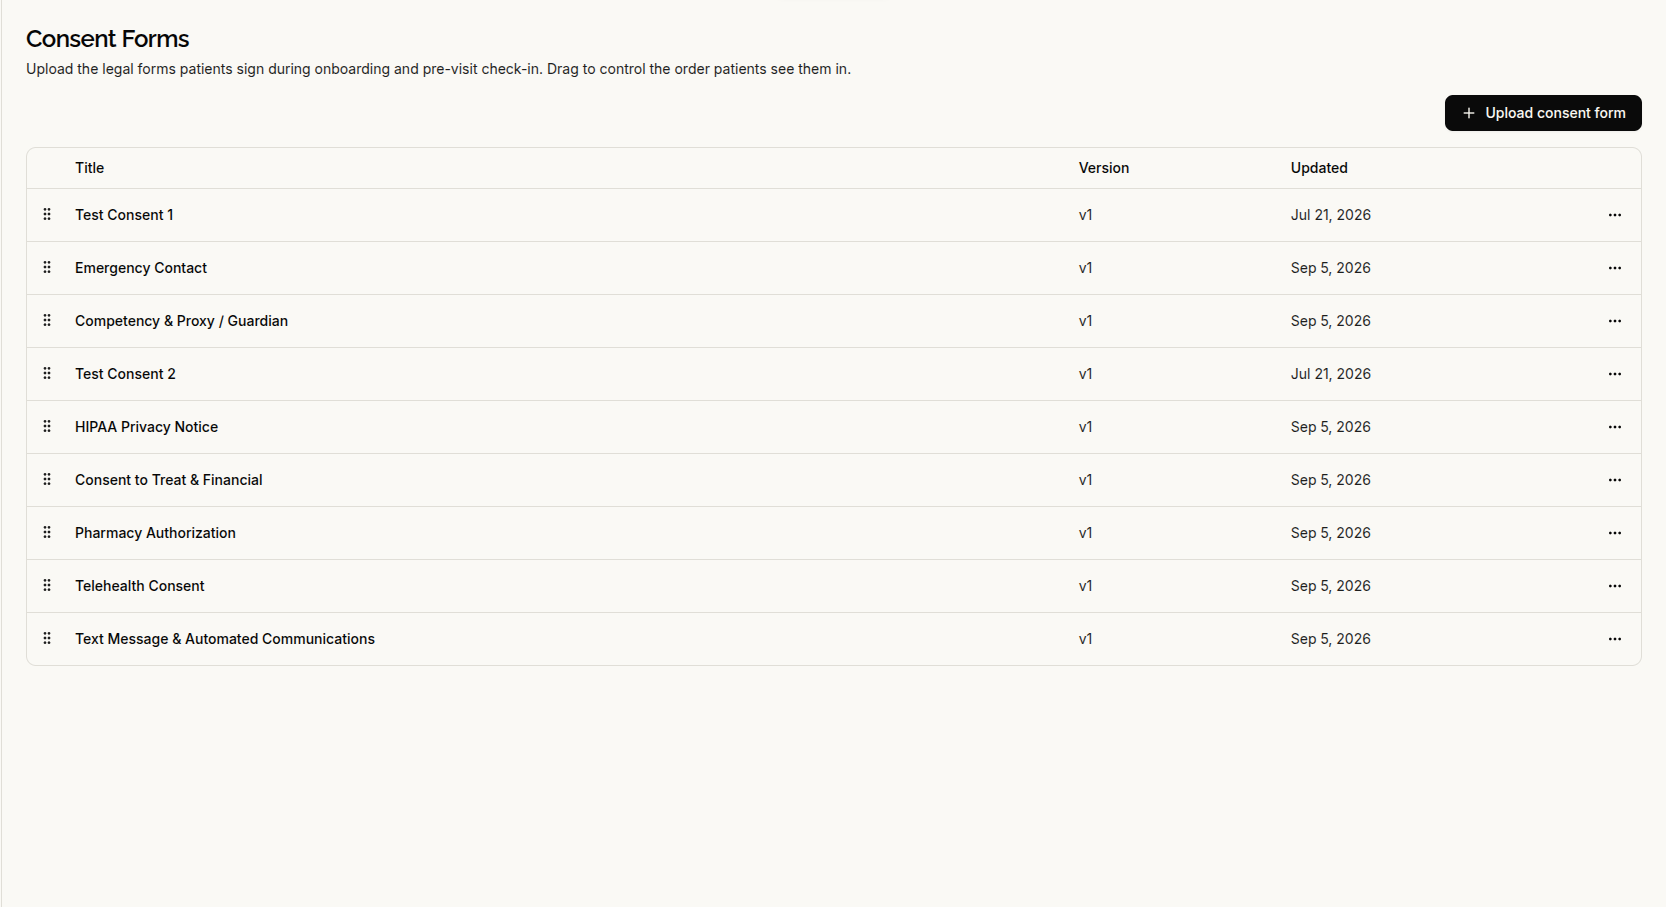The width and height of the screenshot is (1666, 907).
Task: Select the Telehealth Consent row title
Action: click(139, 586)
